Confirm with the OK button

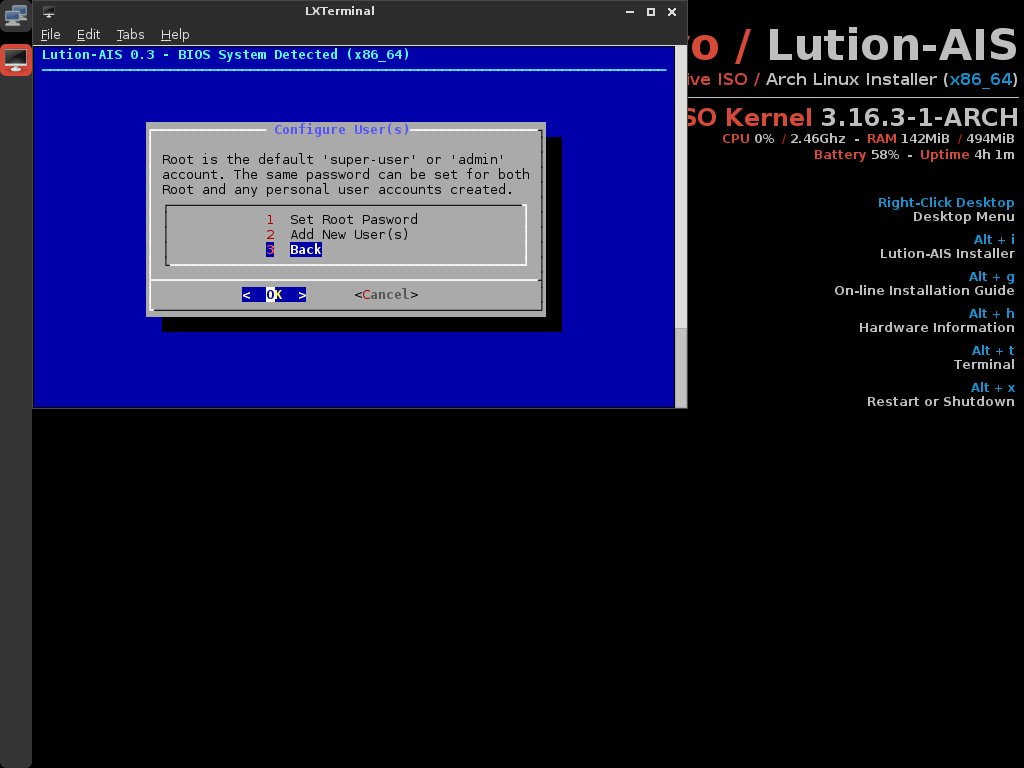[x=274, y=295]
